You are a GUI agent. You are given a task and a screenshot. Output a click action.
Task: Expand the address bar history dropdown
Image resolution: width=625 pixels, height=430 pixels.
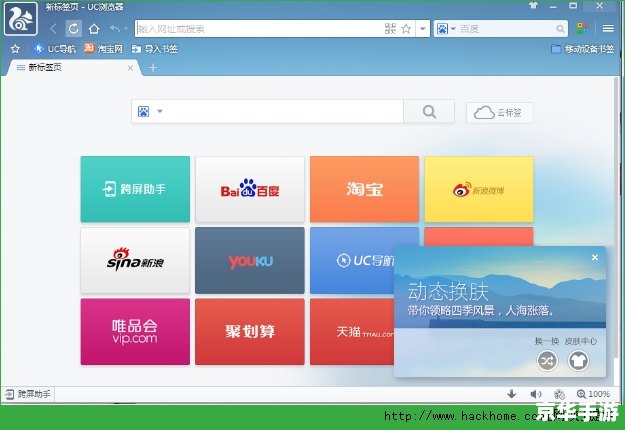coord(423,29)
